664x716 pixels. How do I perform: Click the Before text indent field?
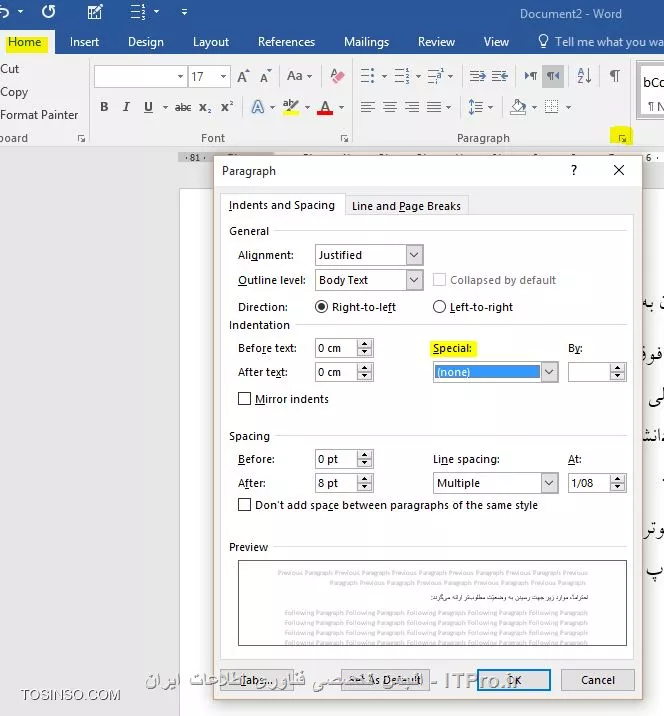336,348
